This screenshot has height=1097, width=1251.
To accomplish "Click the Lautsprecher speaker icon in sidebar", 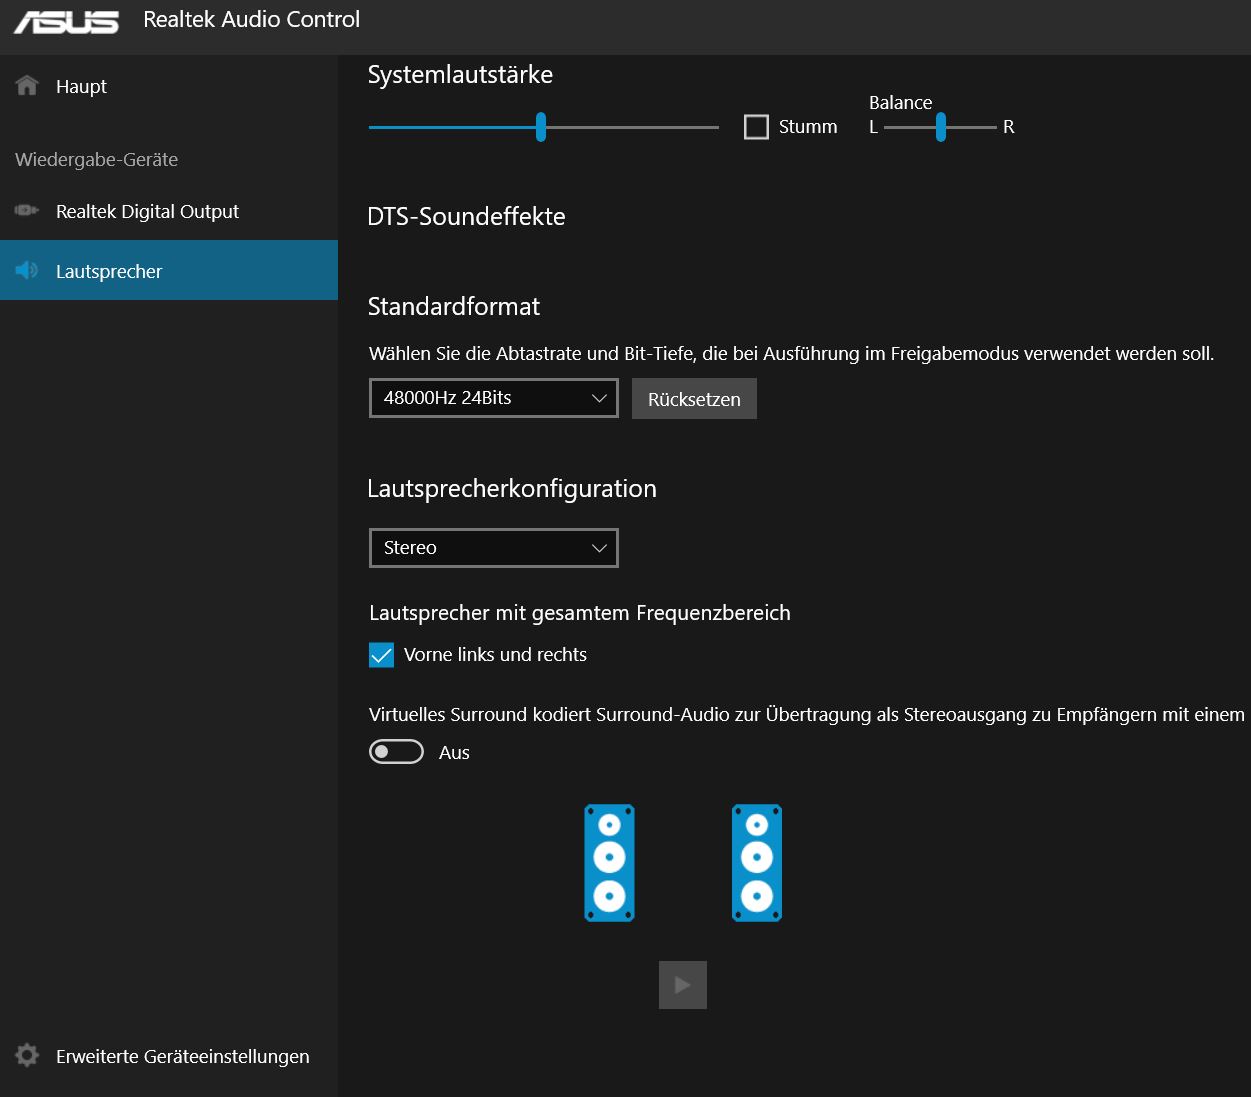I will point(27,271).
